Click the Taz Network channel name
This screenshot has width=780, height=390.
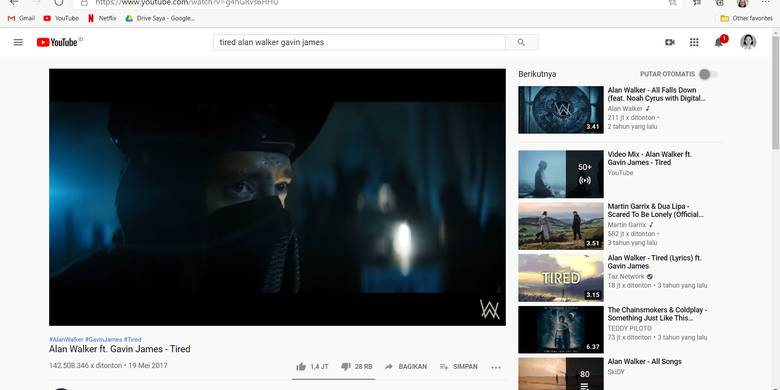pyautogui.click(x=626, y=277)
